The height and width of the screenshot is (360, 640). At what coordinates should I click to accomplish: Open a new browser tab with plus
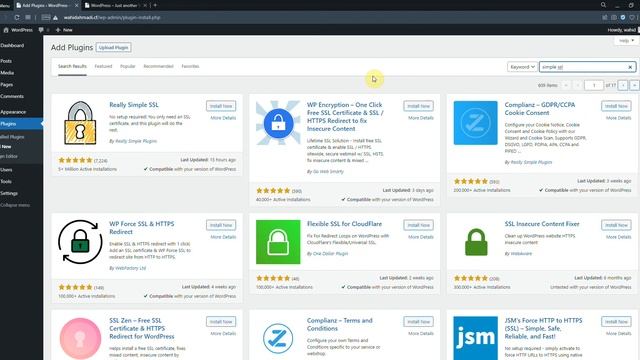click(x=155, y=5)
